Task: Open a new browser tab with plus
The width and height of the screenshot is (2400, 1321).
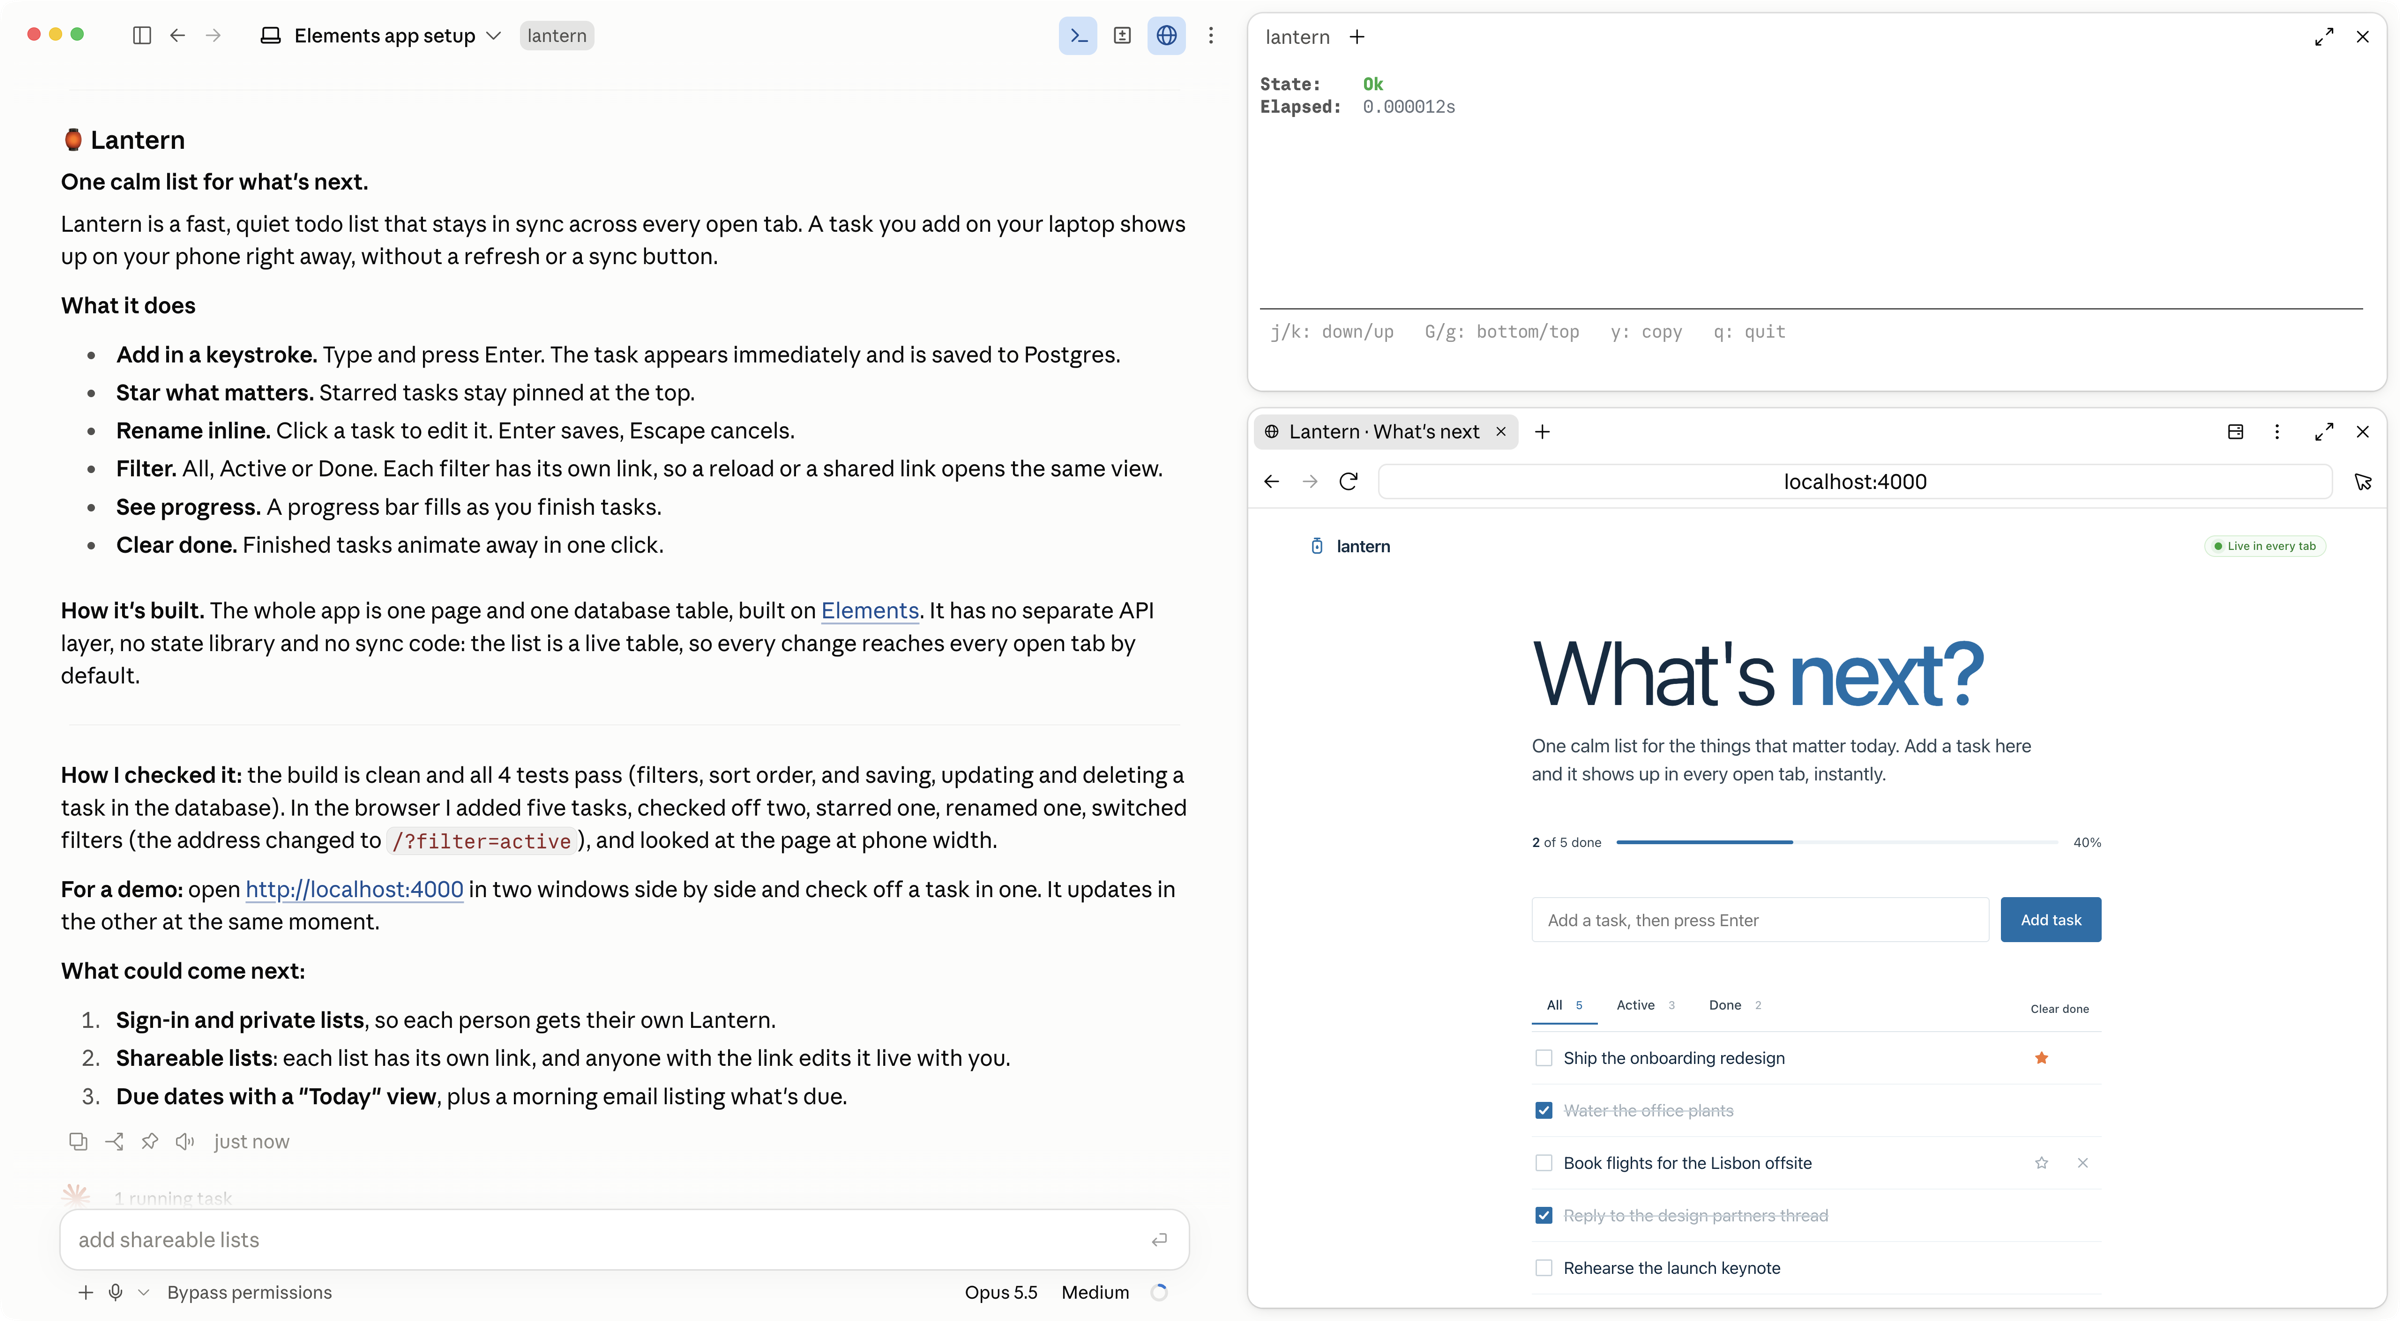Action: 1542,432
